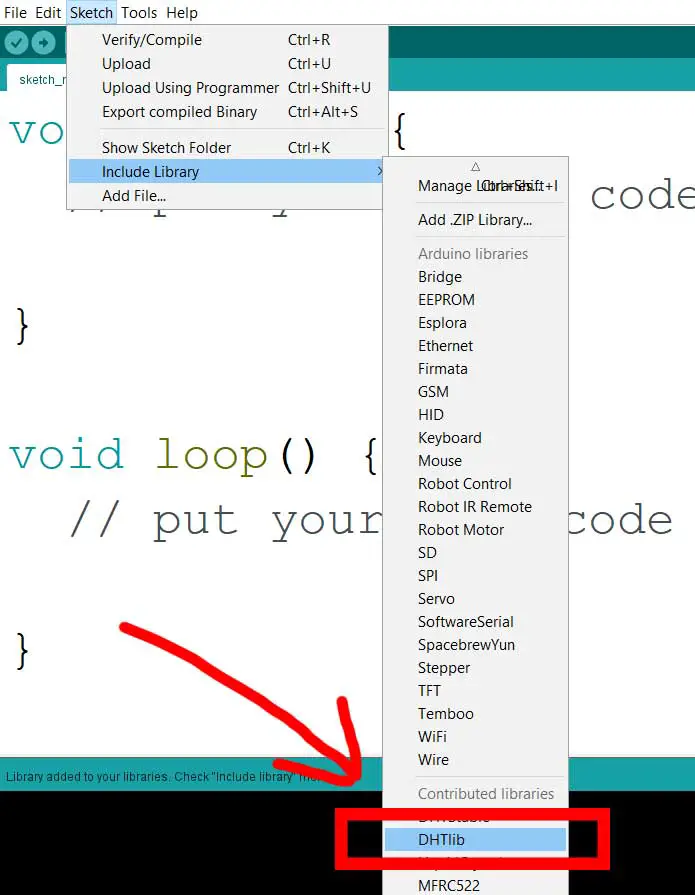Click the Upload arrow toolbar icon
This screenshot has width=695, height=895.
43,42
